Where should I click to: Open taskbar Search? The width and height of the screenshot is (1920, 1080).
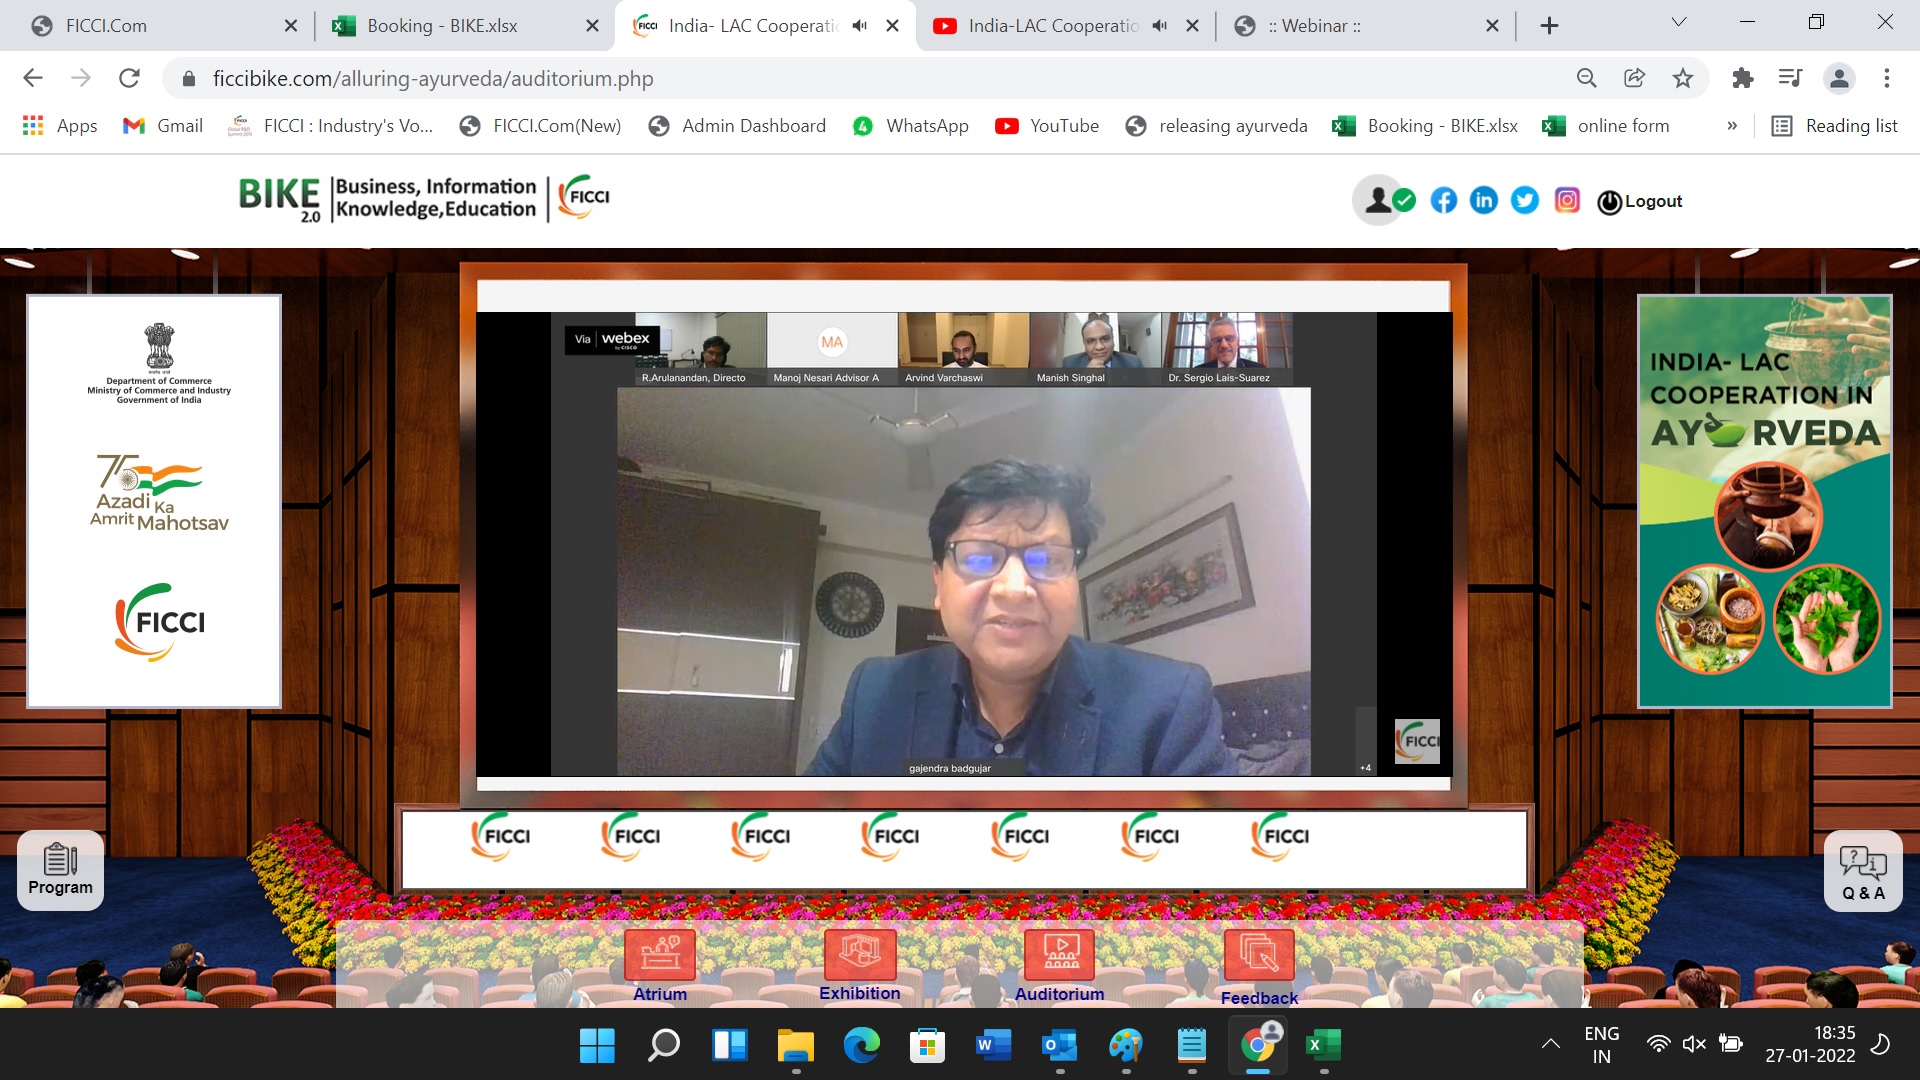click(x=663, y=1046)
